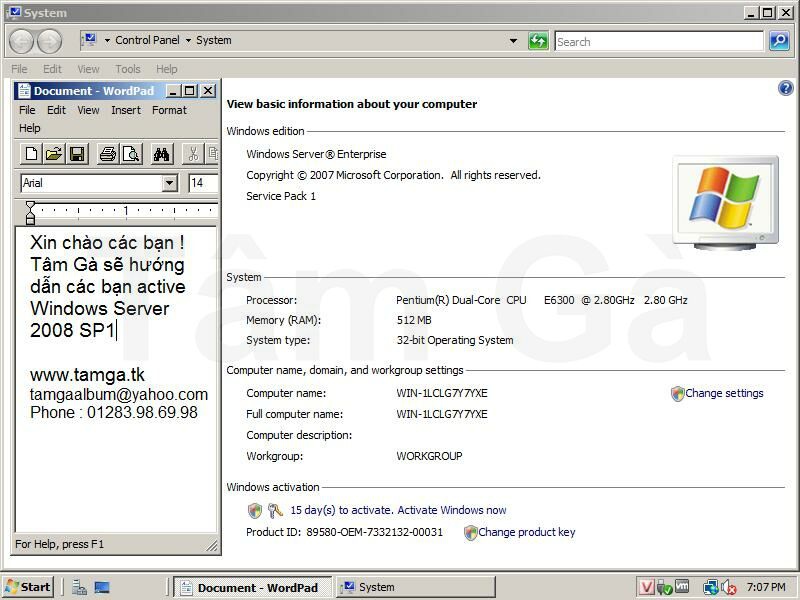Click the shield icon beside Change product key
This screenshot has height=600, width=800.
(470, 533)
